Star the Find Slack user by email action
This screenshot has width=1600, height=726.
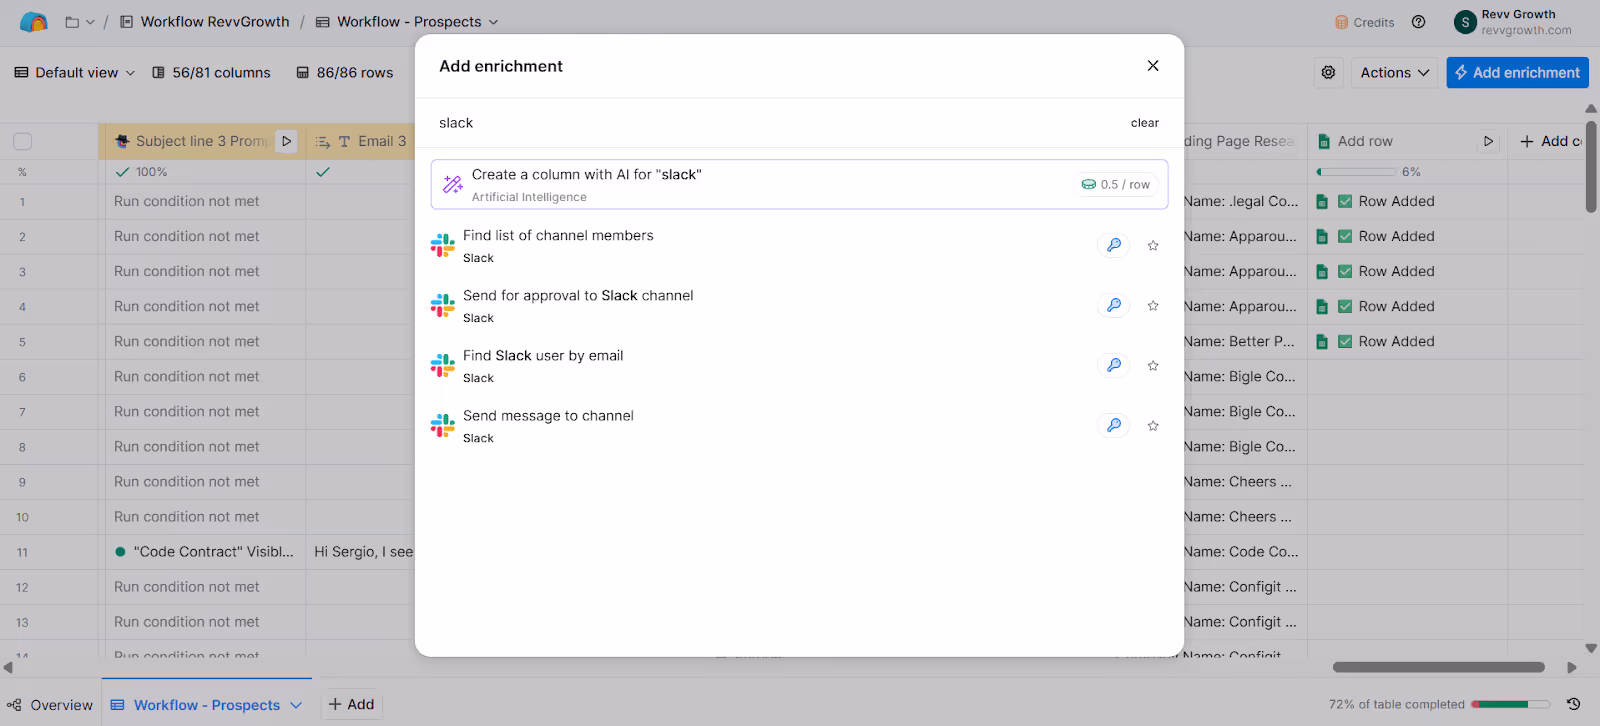(1153, 365)
